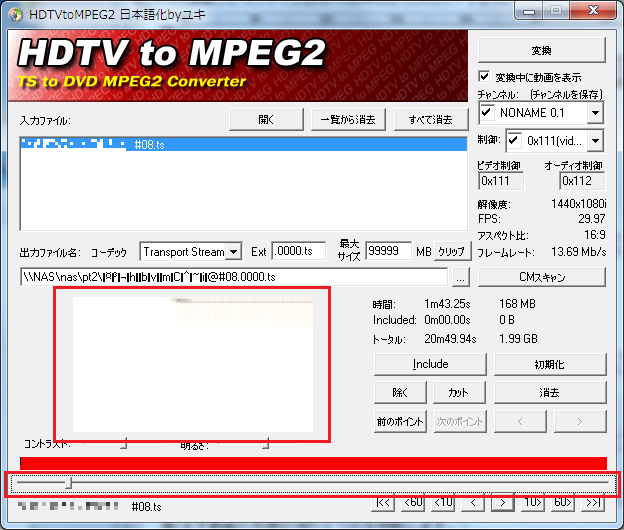
Task: Toggle '変換中に動画を表示' checkbox
Action: point(486,77)
